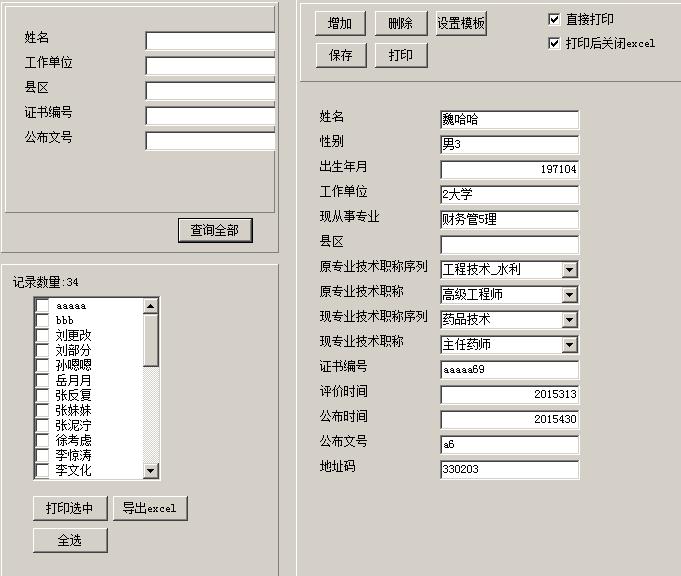Click the 全选 button
681x576 pixels.
click(x=69, y=540)
